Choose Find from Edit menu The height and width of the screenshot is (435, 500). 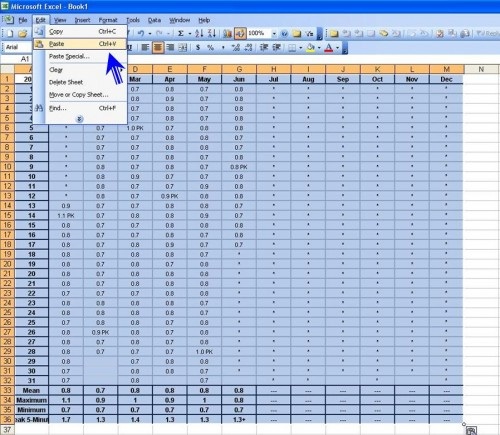80,108
